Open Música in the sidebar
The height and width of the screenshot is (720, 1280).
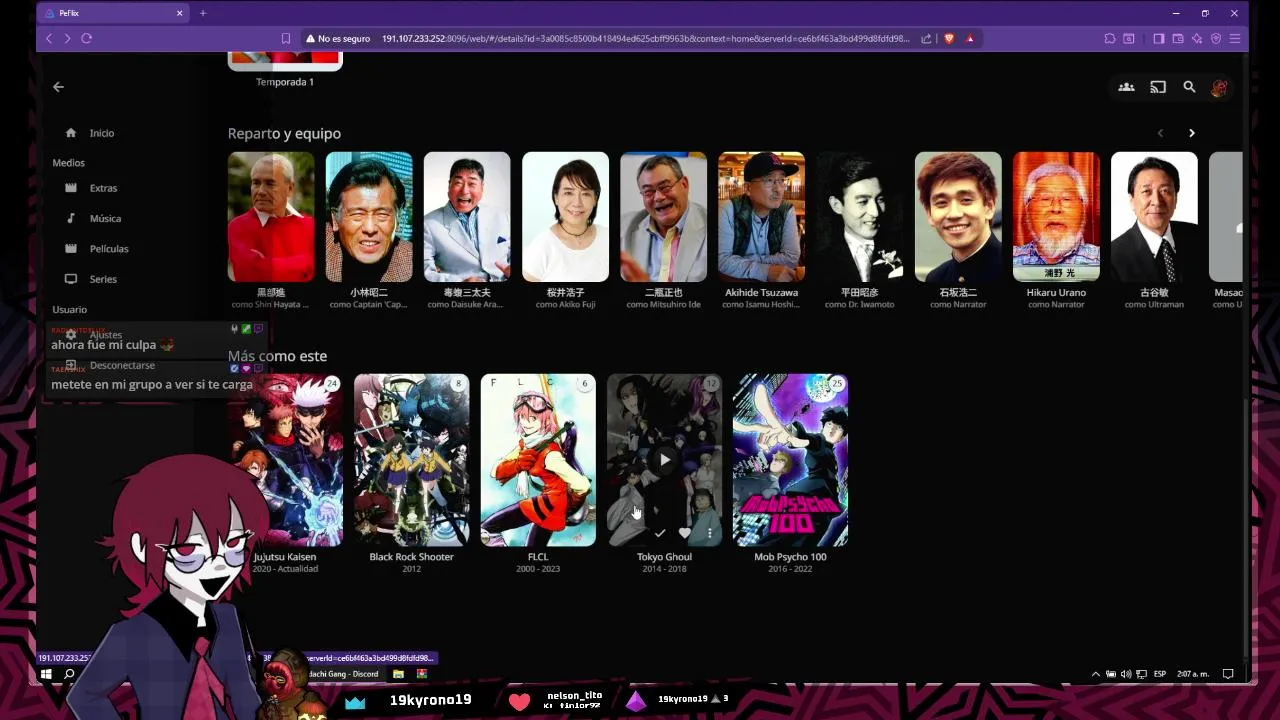tap(105, 218)
